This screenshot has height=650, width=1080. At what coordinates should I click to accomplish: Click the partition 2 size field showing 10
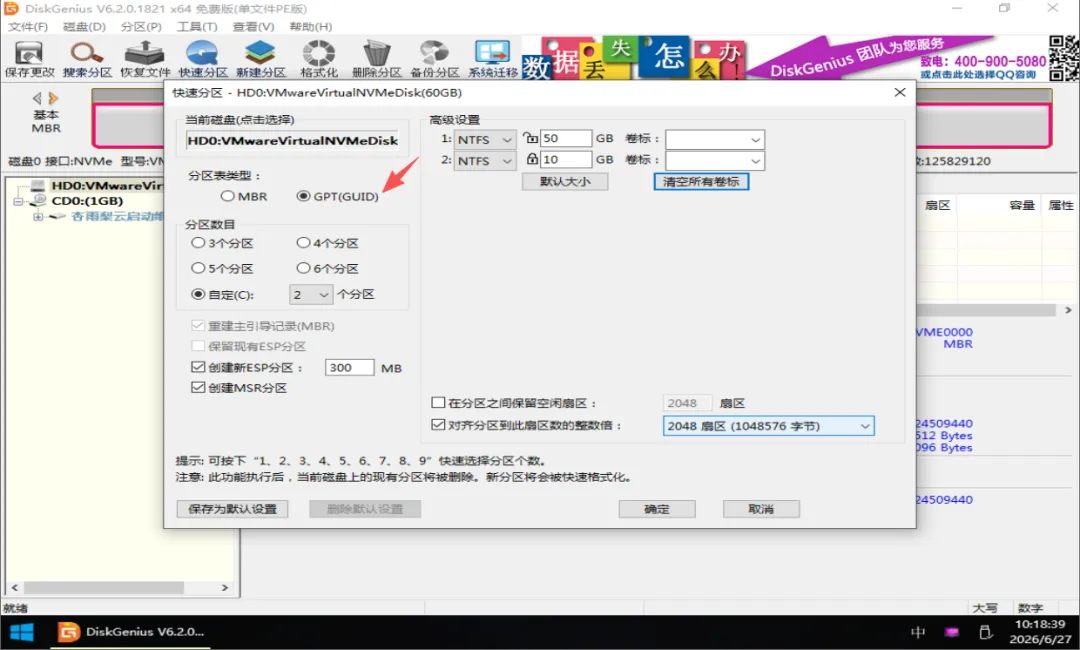pos(565,160)
